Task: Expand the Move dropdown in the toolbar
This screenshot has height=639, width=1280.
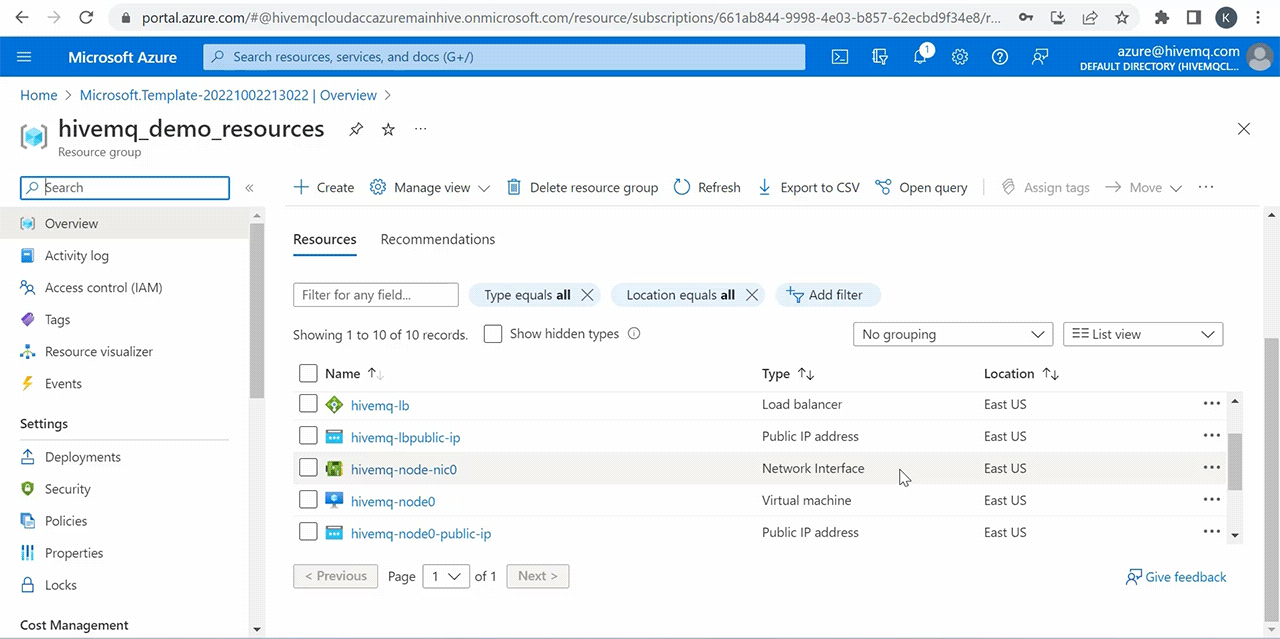Action: point(1143,187)
